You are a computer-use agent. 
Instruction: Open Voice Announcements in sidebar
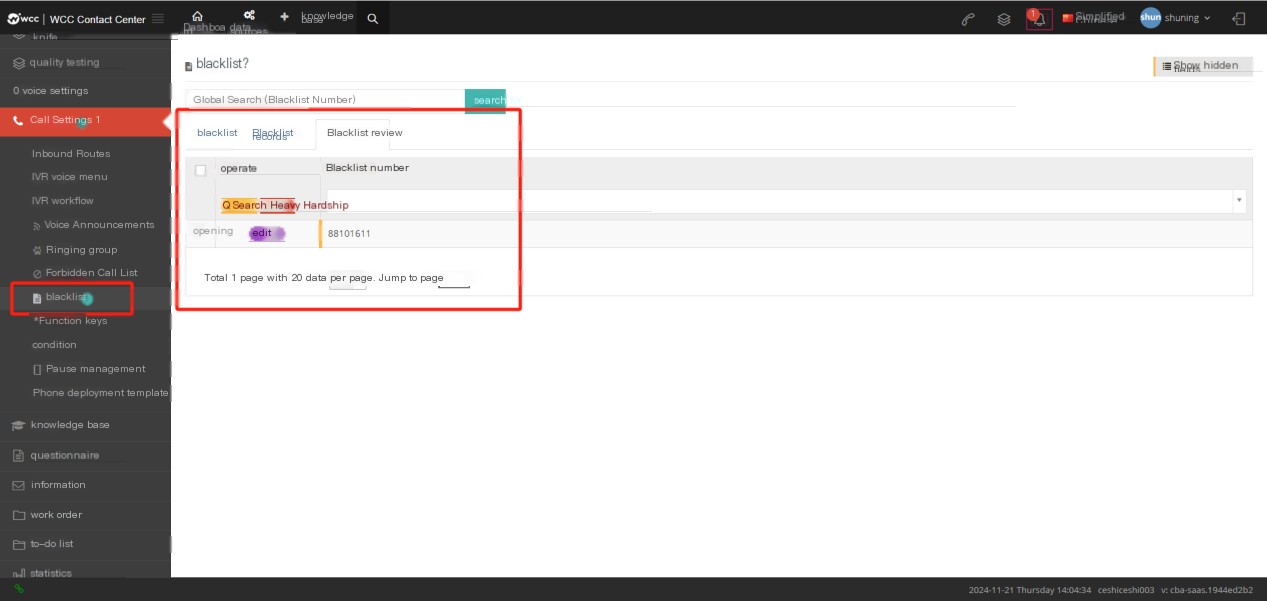pos(93,225)
